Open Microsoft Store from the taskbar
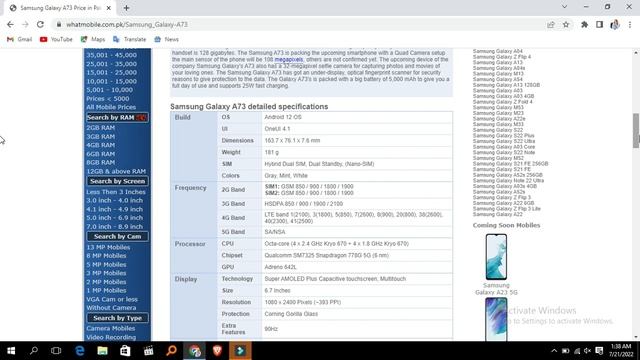 [125, 351]
